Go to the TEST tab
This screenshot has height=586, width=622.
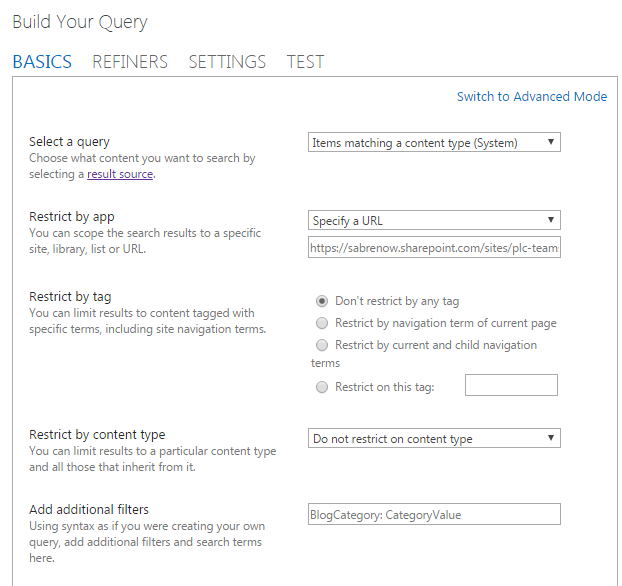[305, 62]
